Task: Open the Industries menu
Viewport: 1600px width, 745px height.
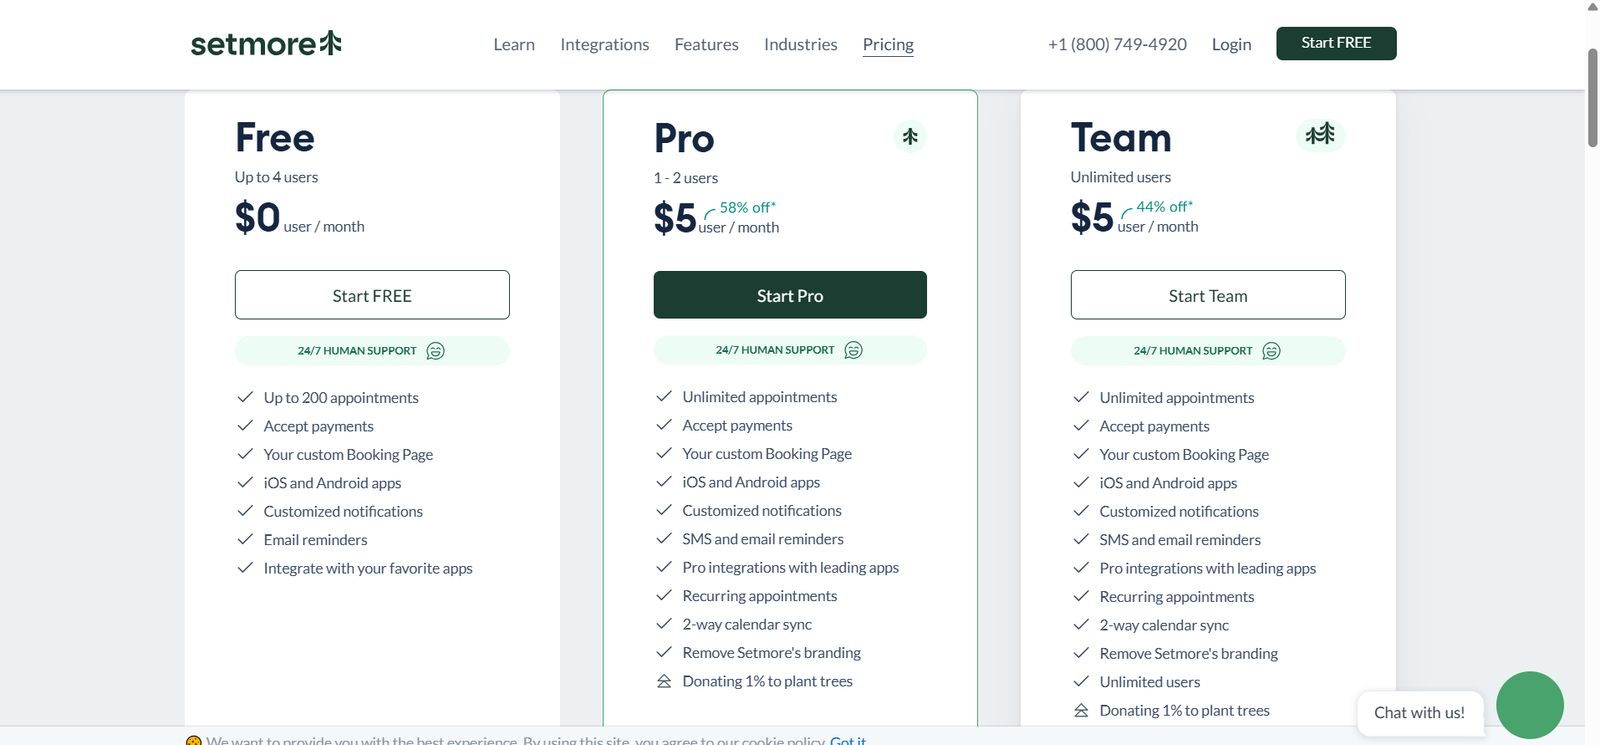Action: point(801,44)
